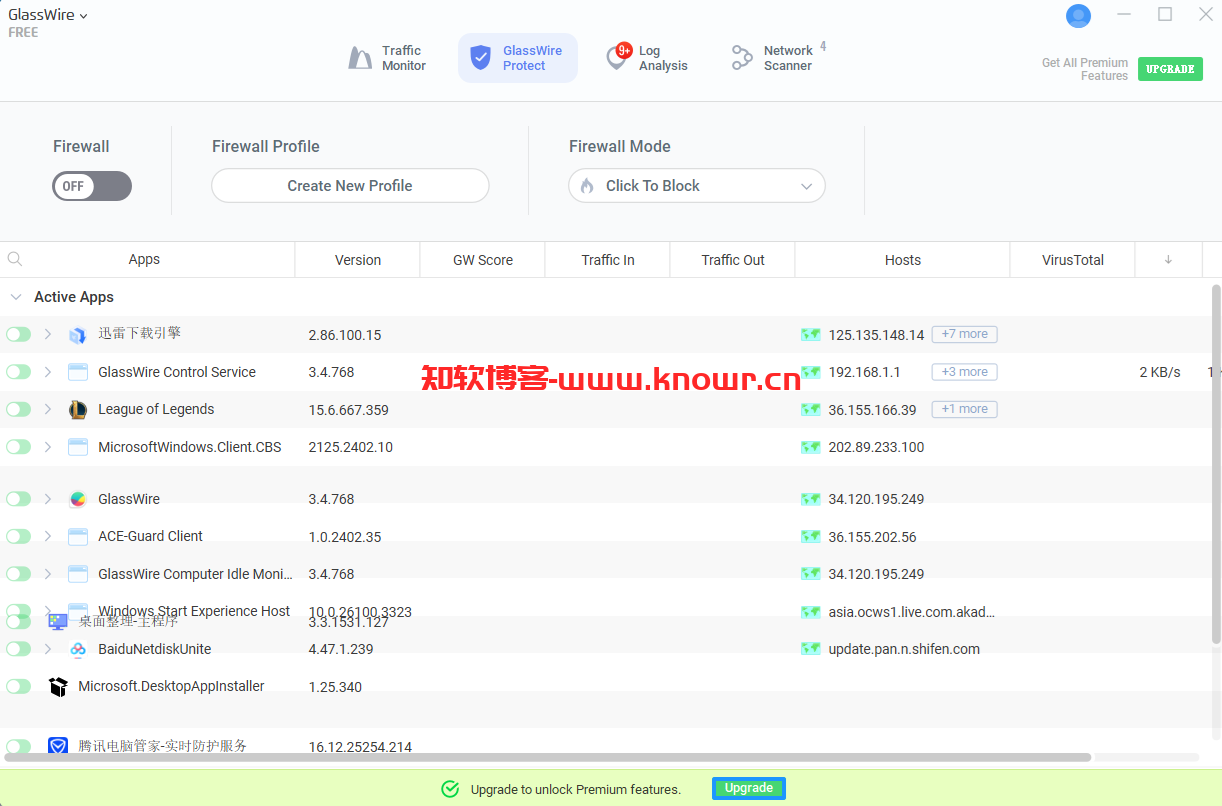Click the flag icon in the ACE-Guard Client row
1222x806 pixels.
[811, 537]
